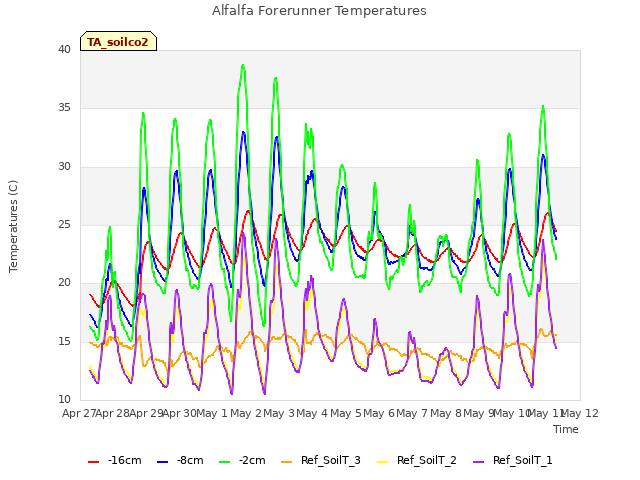The image size is (640, 480).
Task: Click the 40 y-axis tick label
Action: (x=64, y=50)
